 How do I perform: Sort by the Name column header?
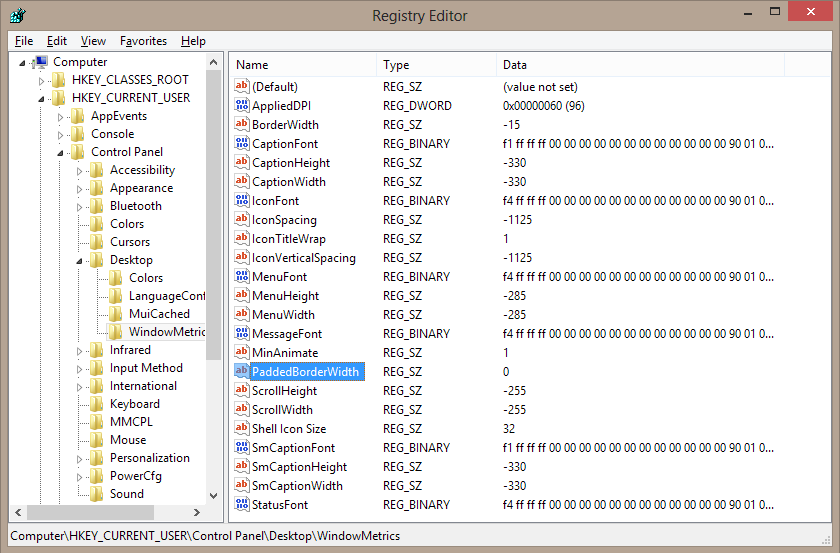point(303,65)
